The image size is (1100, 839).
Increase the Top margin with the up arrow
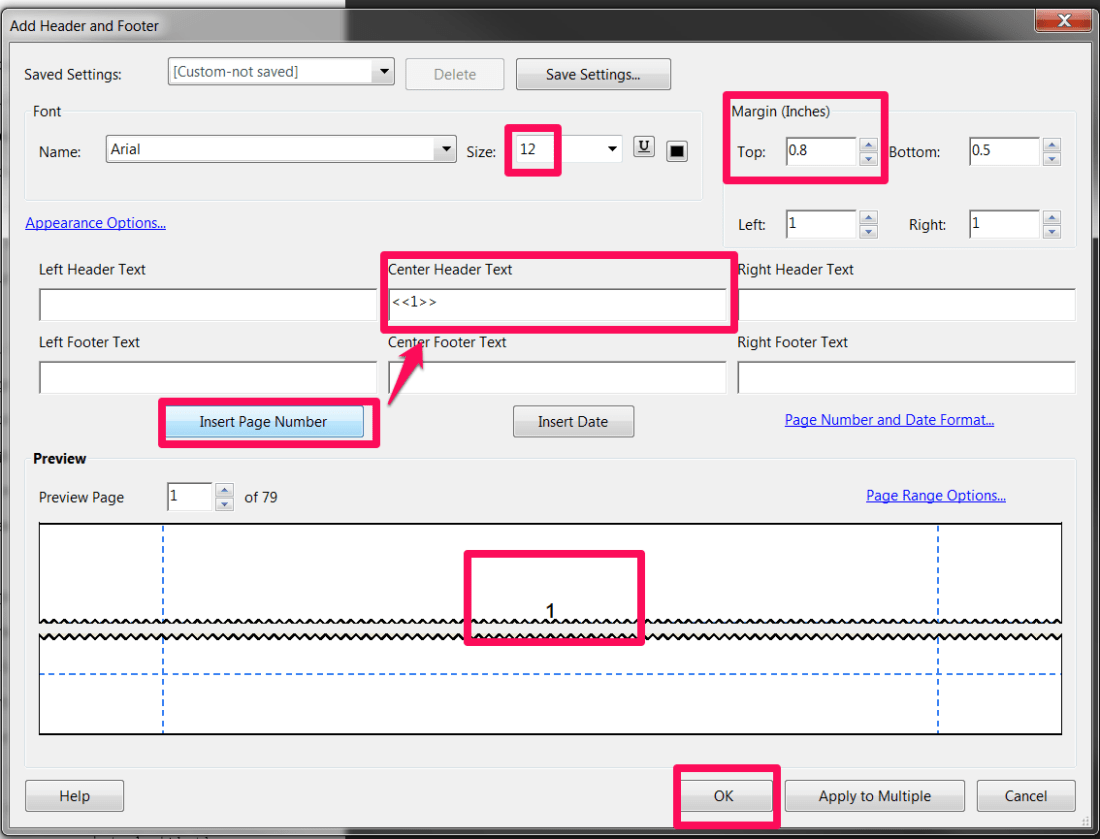tap(868, 145)
